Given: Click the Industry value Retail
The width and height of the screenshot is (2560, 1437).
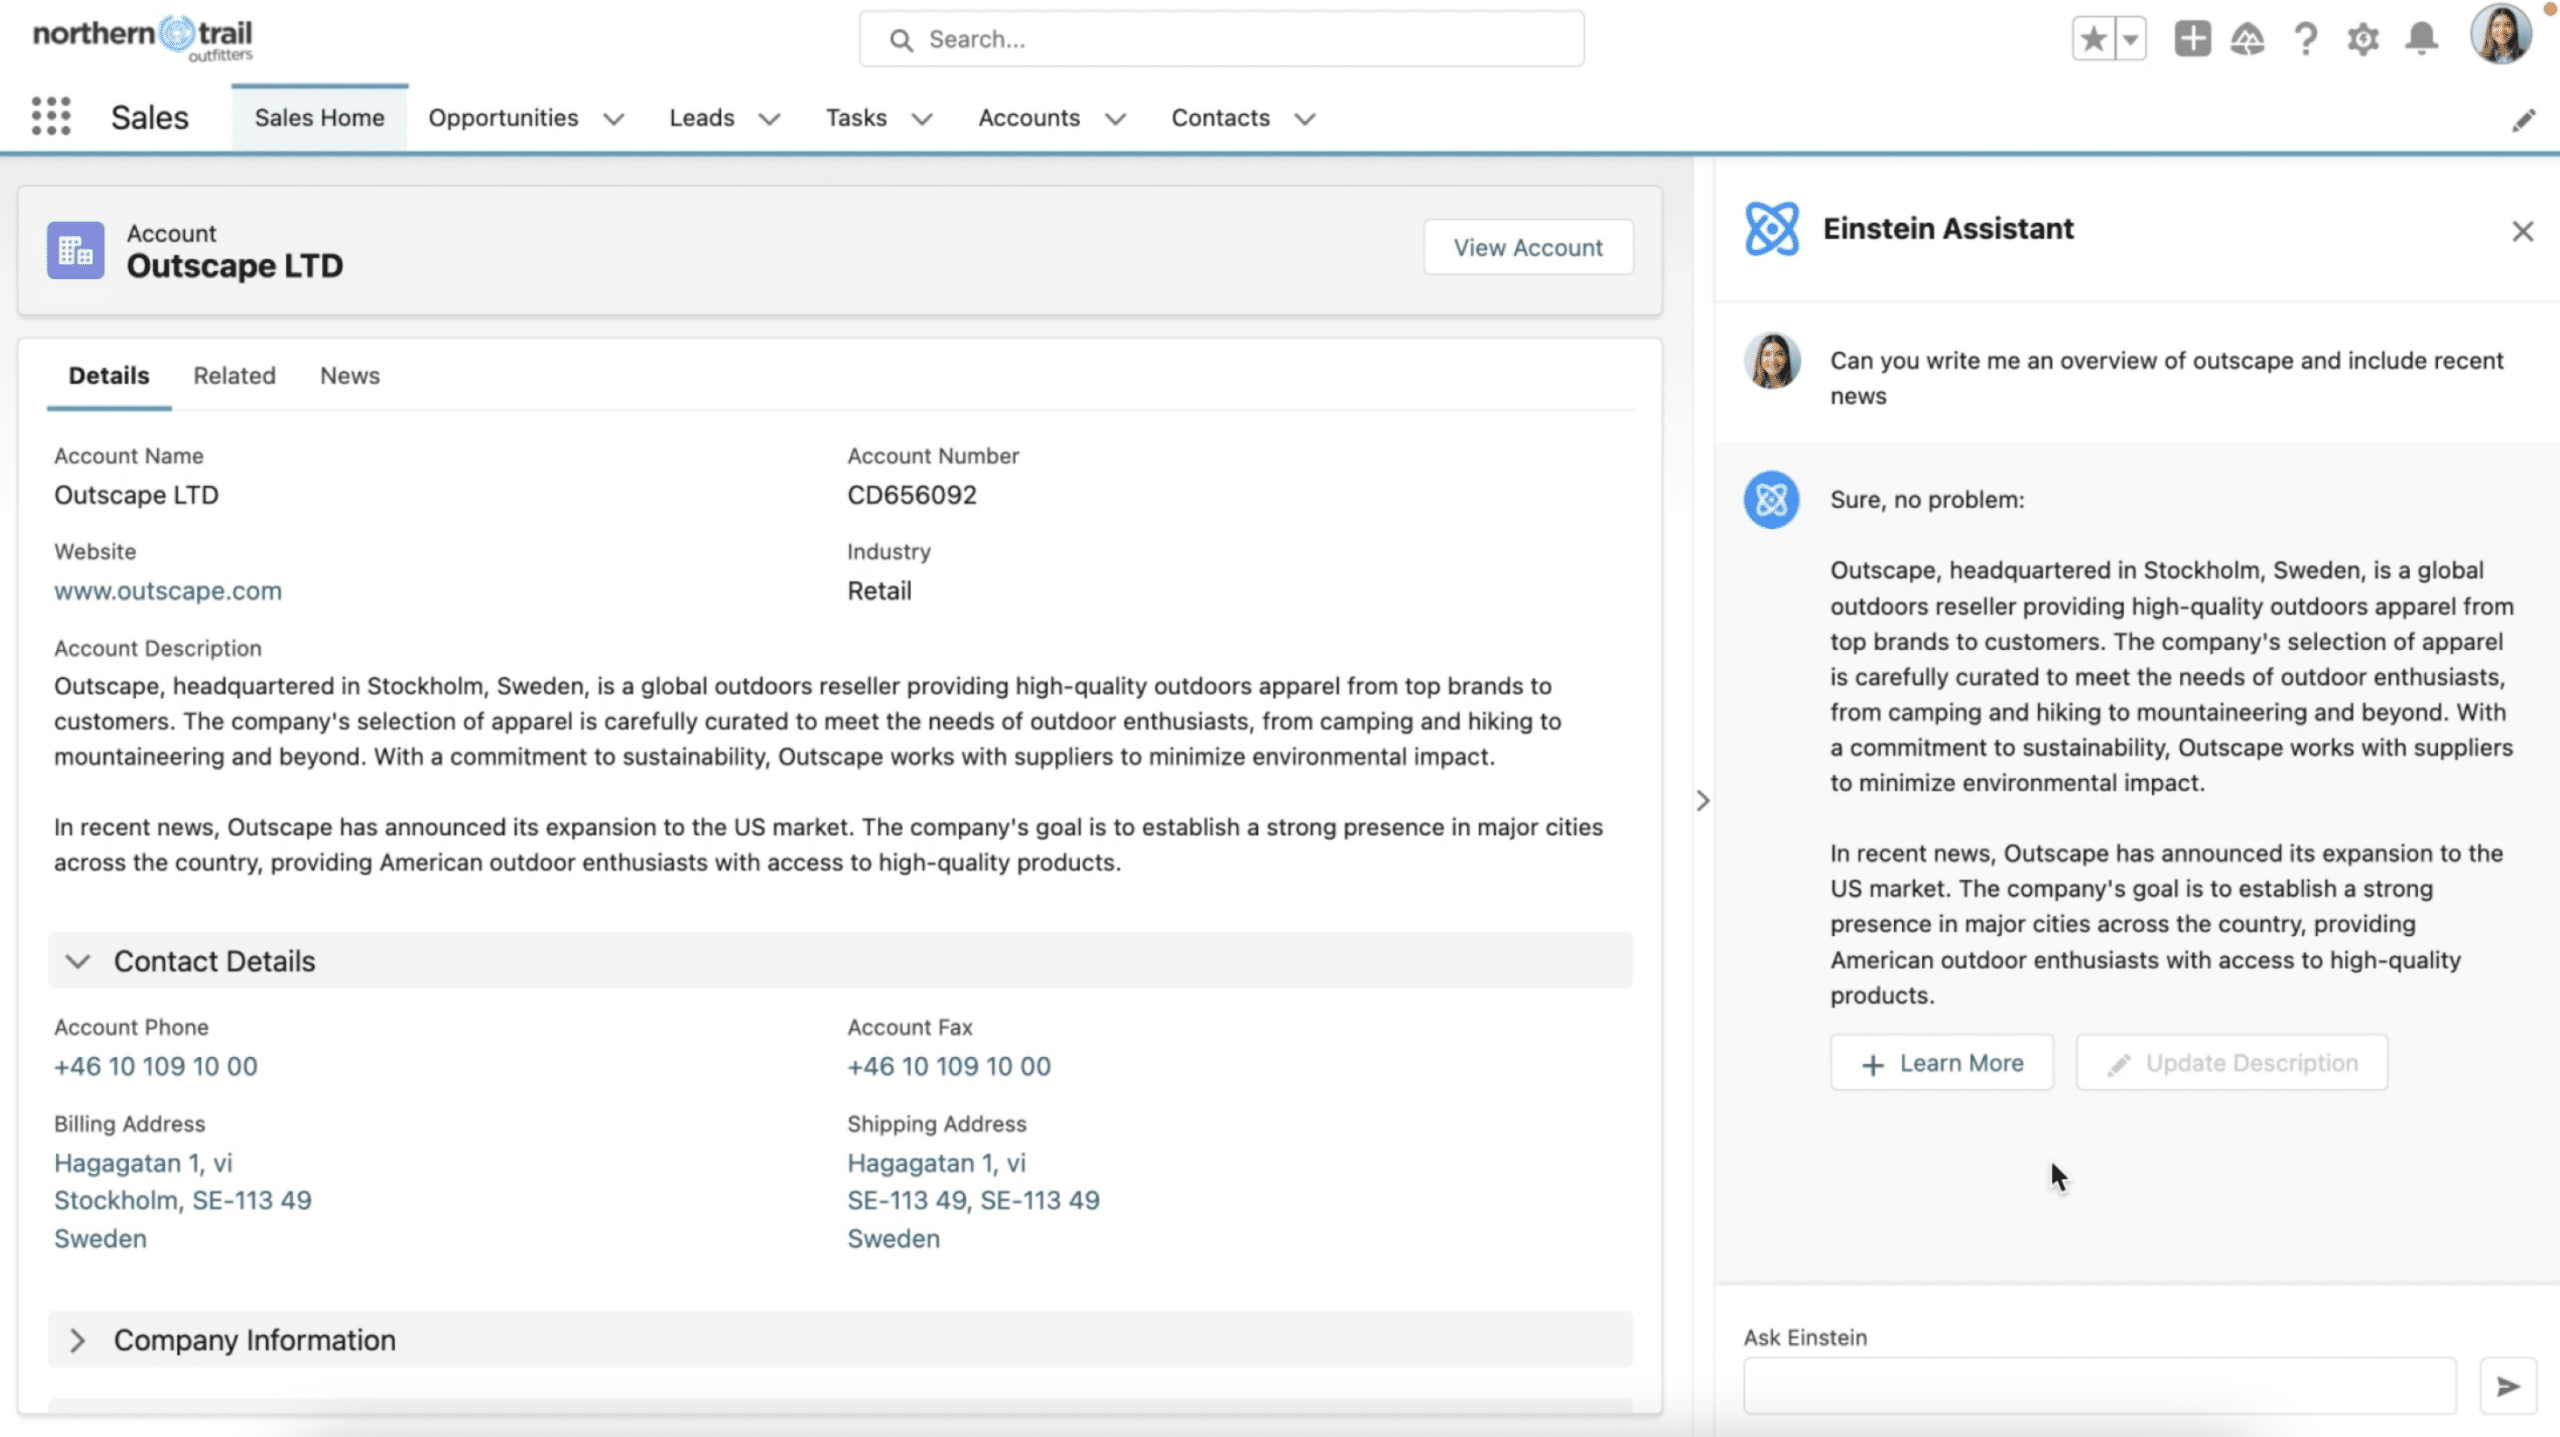Looking at the screenshot, I should click(879, 591).
